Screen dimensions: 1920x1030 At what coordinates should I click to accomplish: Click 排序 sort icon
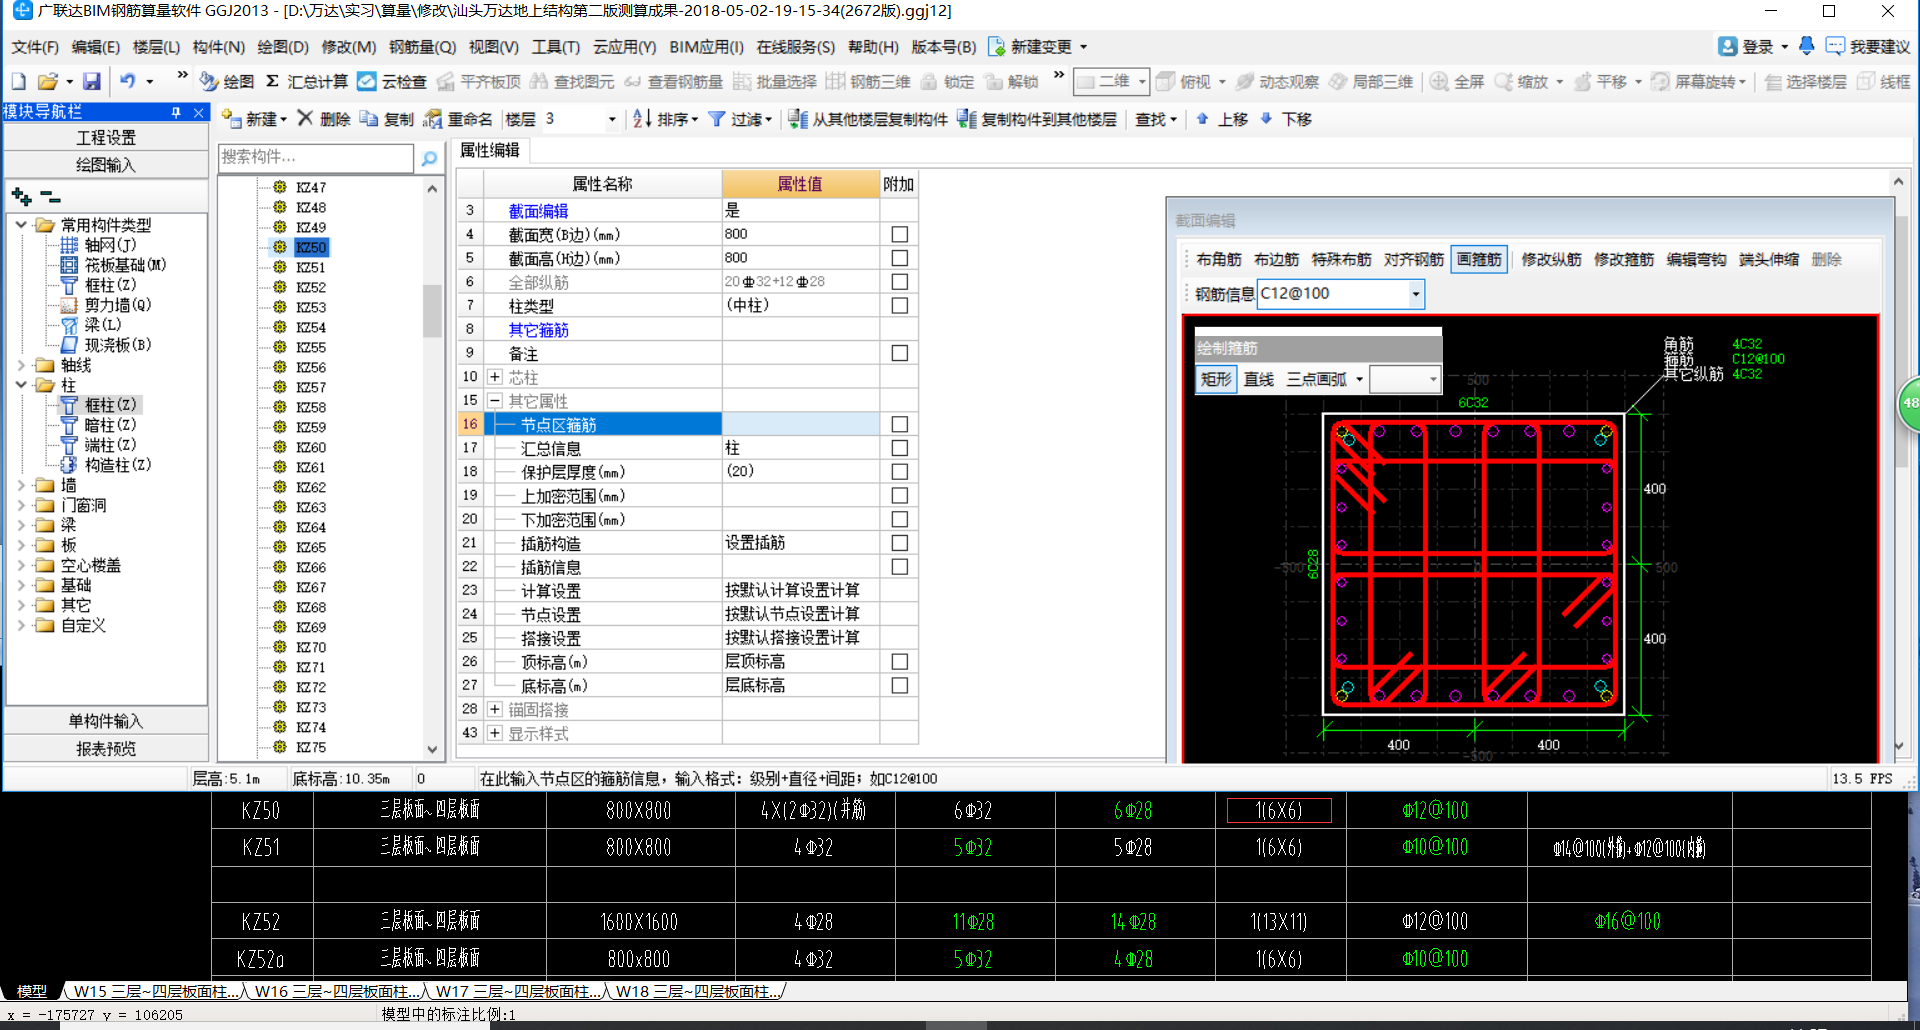coord(642,119)
